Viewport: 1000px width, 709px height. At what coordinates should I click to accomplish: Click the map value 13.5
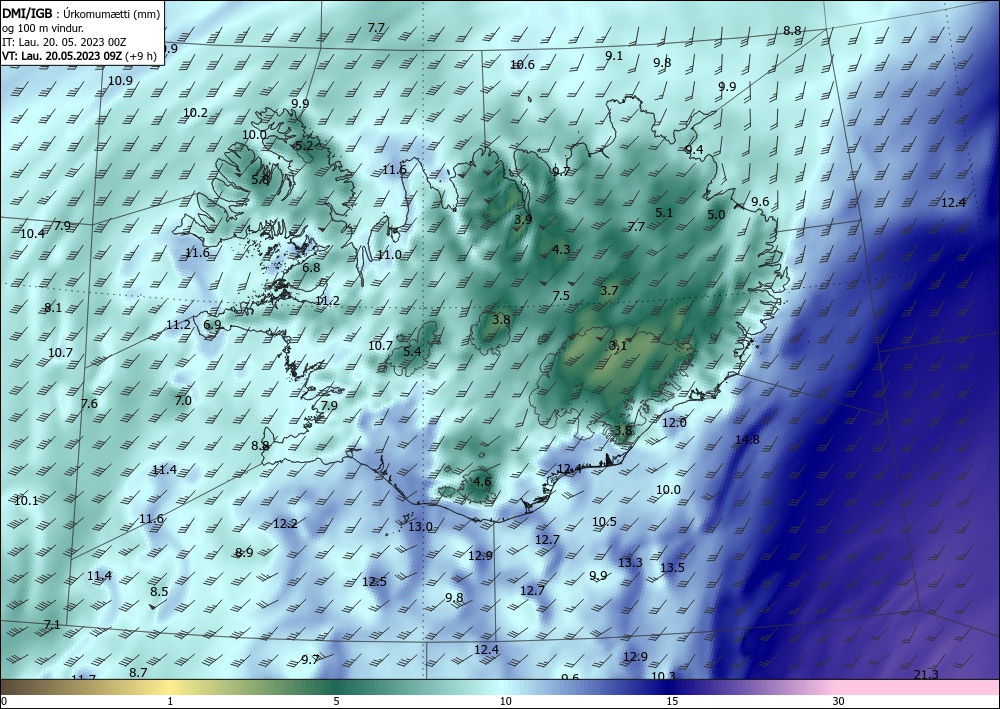(672, 567)
